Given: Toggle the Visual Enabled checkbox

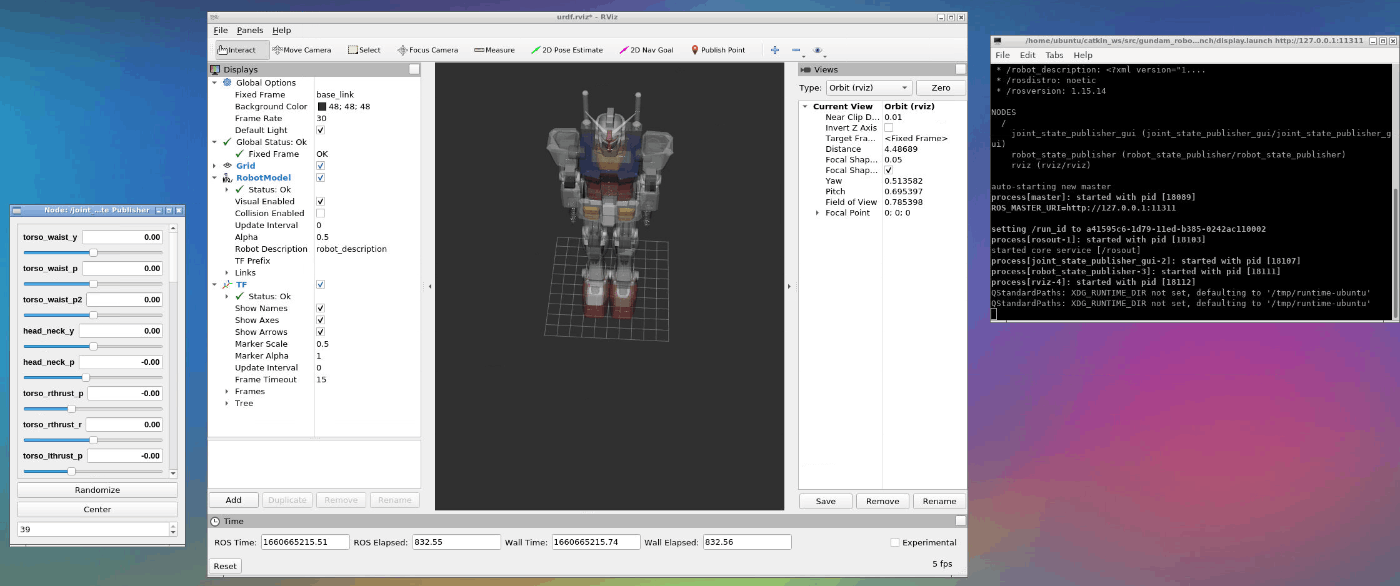Looking at the screenshot, I should [x=321, y=202].
